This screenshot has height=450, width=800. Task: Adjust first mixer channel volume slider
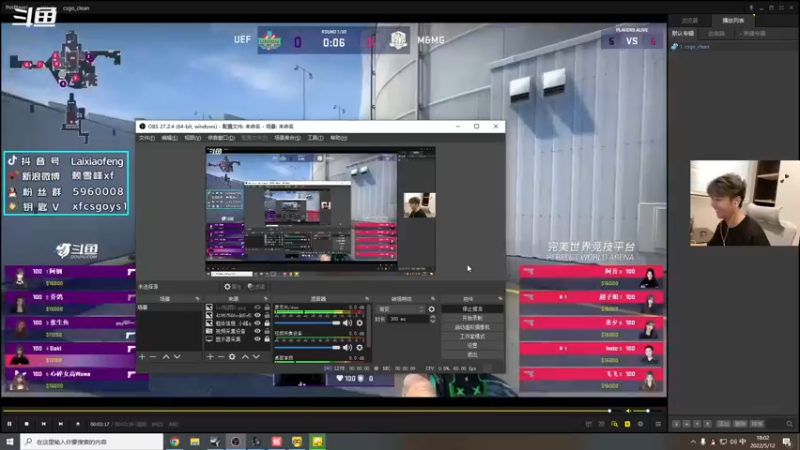pyautogui.click(x=307, y=323)
